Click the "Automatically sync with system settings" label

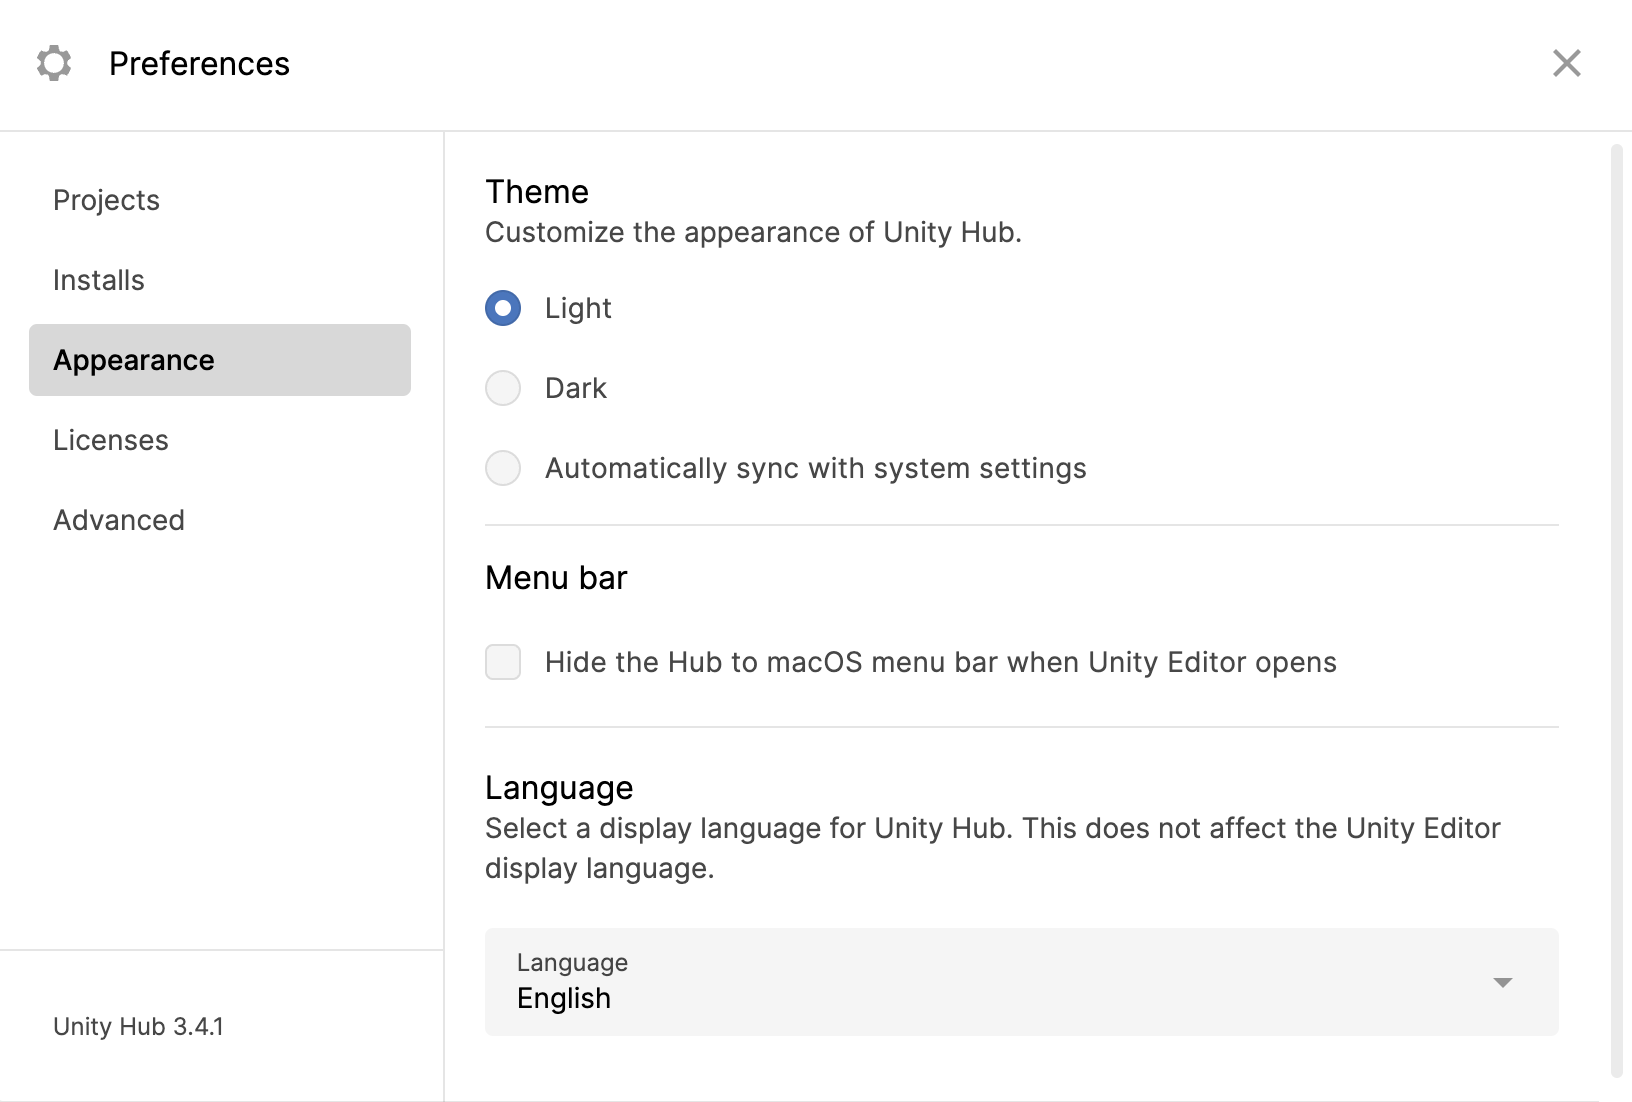(815, 468)
